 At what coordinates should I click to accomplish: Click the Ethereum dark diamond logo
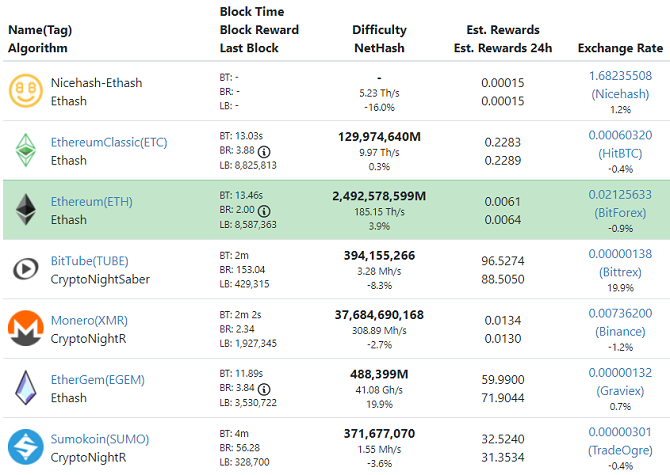click(x=26, y=210)
